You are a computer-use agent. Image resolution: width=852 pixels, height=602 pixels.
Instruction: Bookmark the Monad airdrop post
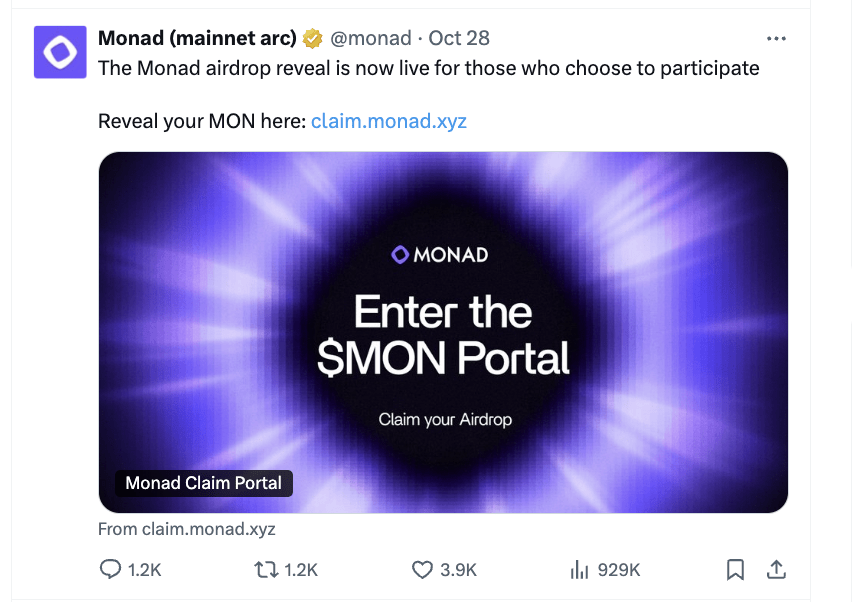737,569
